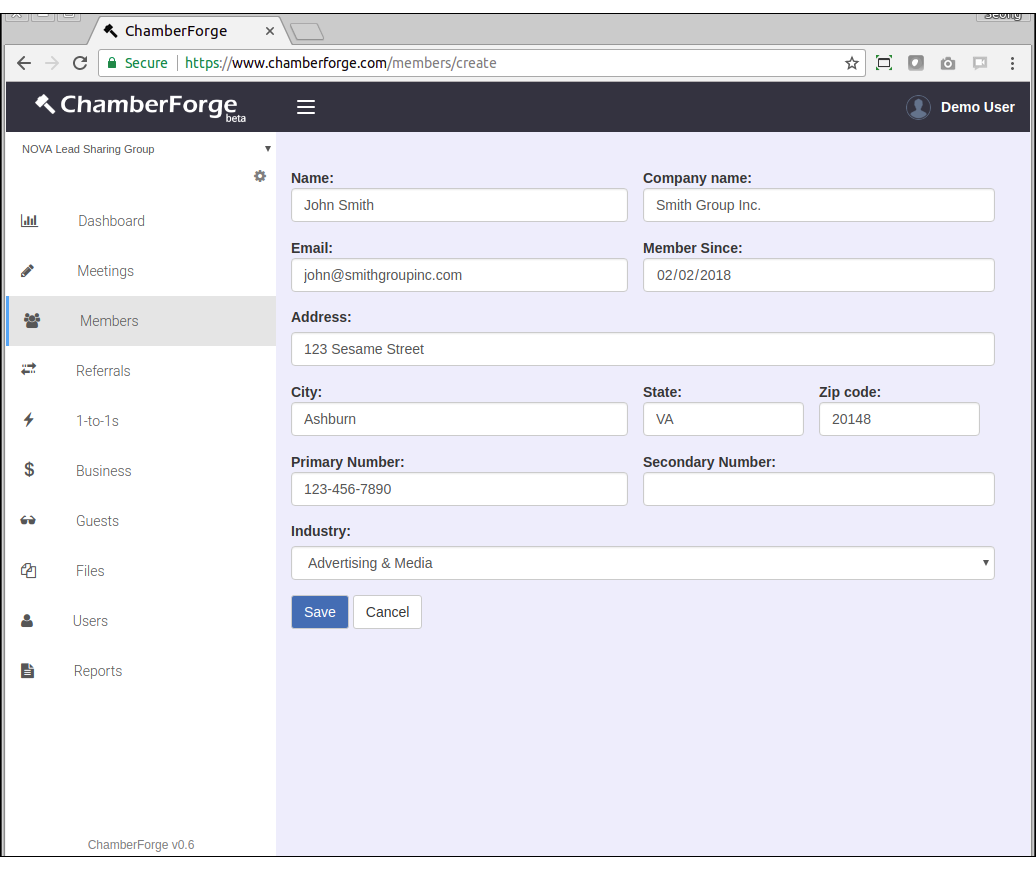Viewport: 1036px width, 870px height.
Task: Focus the Member Since date field
Action: click(x=818, y=275)
